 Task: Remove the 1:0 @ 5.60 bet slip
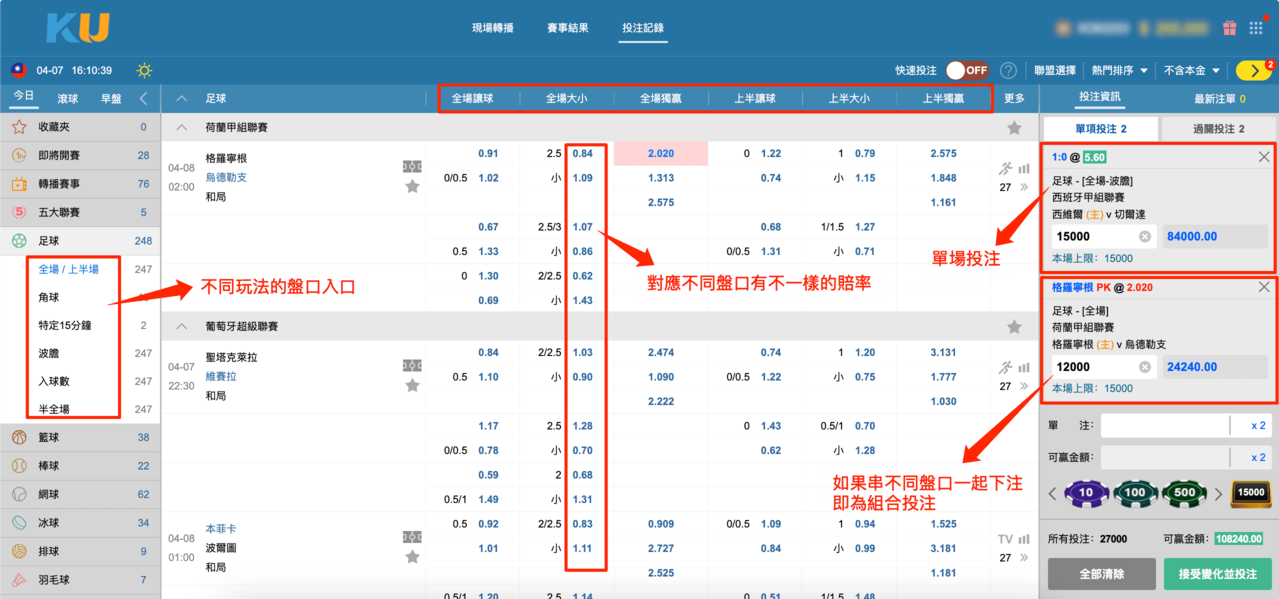pos(1264,157)
